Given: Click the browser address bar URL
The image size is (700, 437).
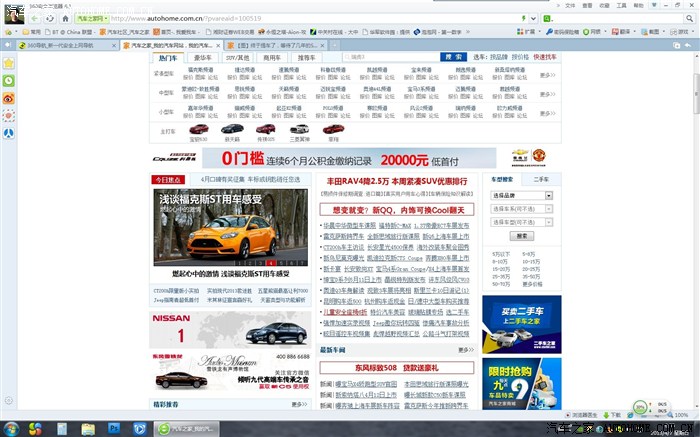Looking at the screenshot, I should (x=300, y=18).
